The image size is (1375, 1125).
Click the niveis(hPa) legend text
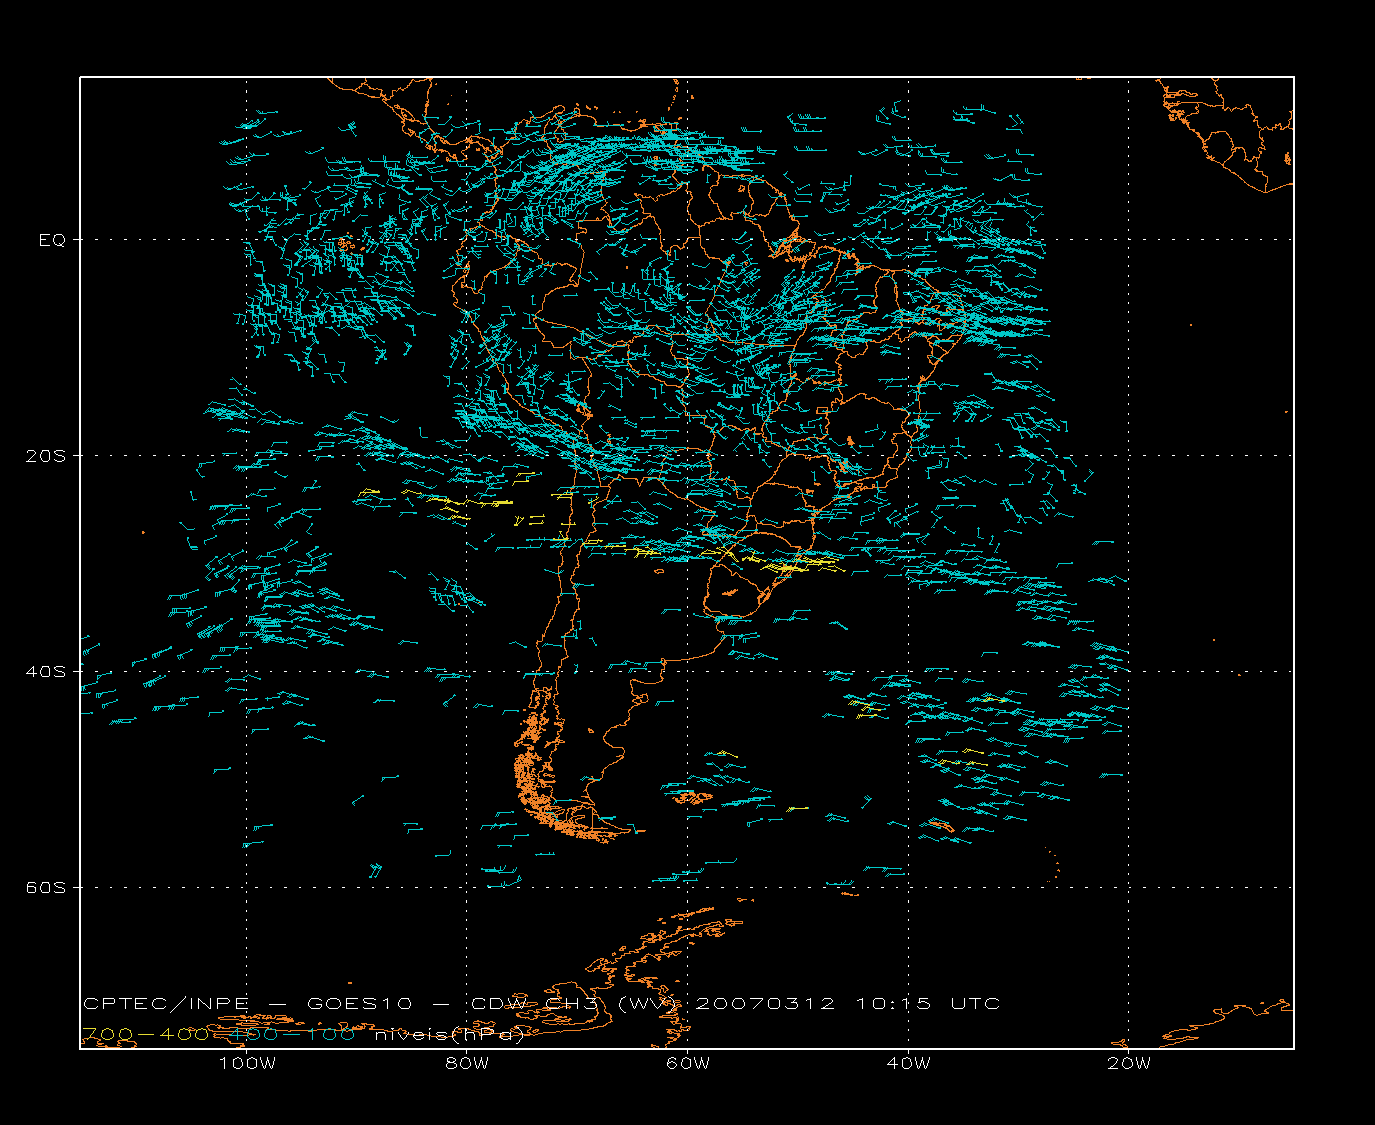pos(450,1034)
